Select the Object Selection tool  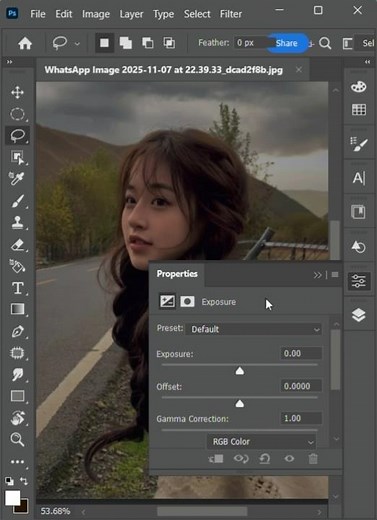point(17,157)
